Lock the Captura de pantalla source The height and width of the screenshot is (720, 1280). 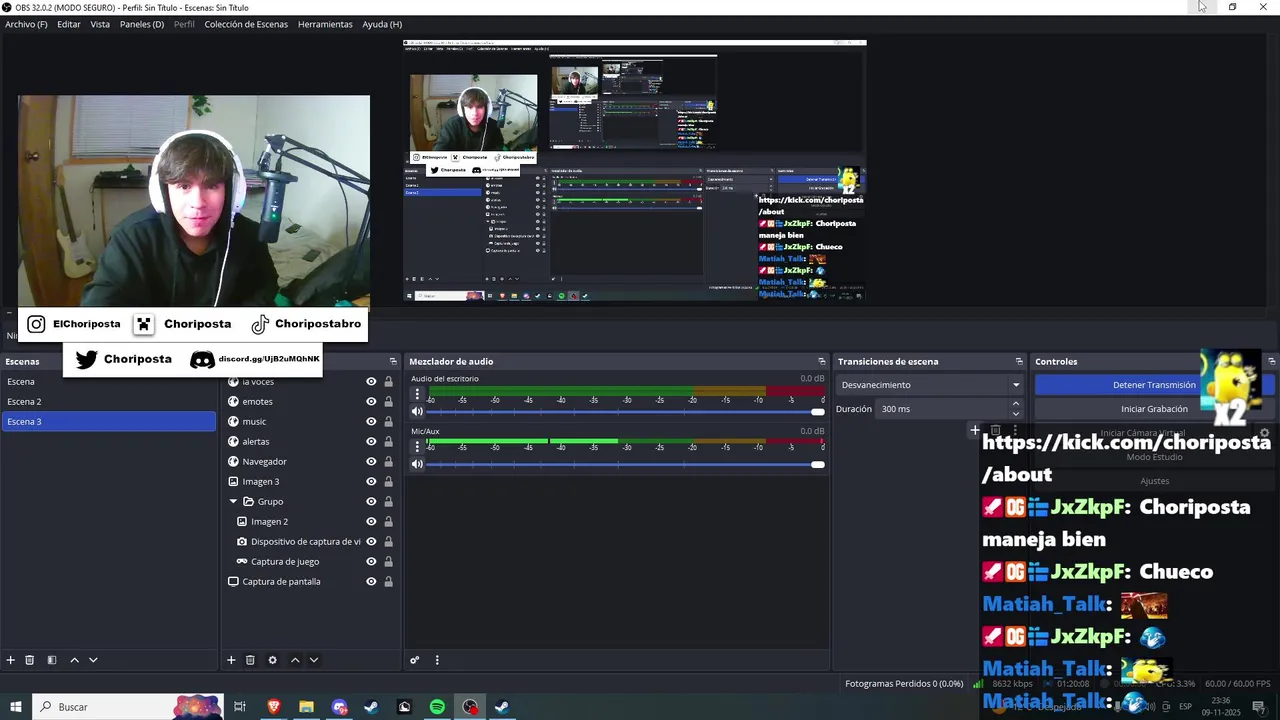click(x=388, y=581)
